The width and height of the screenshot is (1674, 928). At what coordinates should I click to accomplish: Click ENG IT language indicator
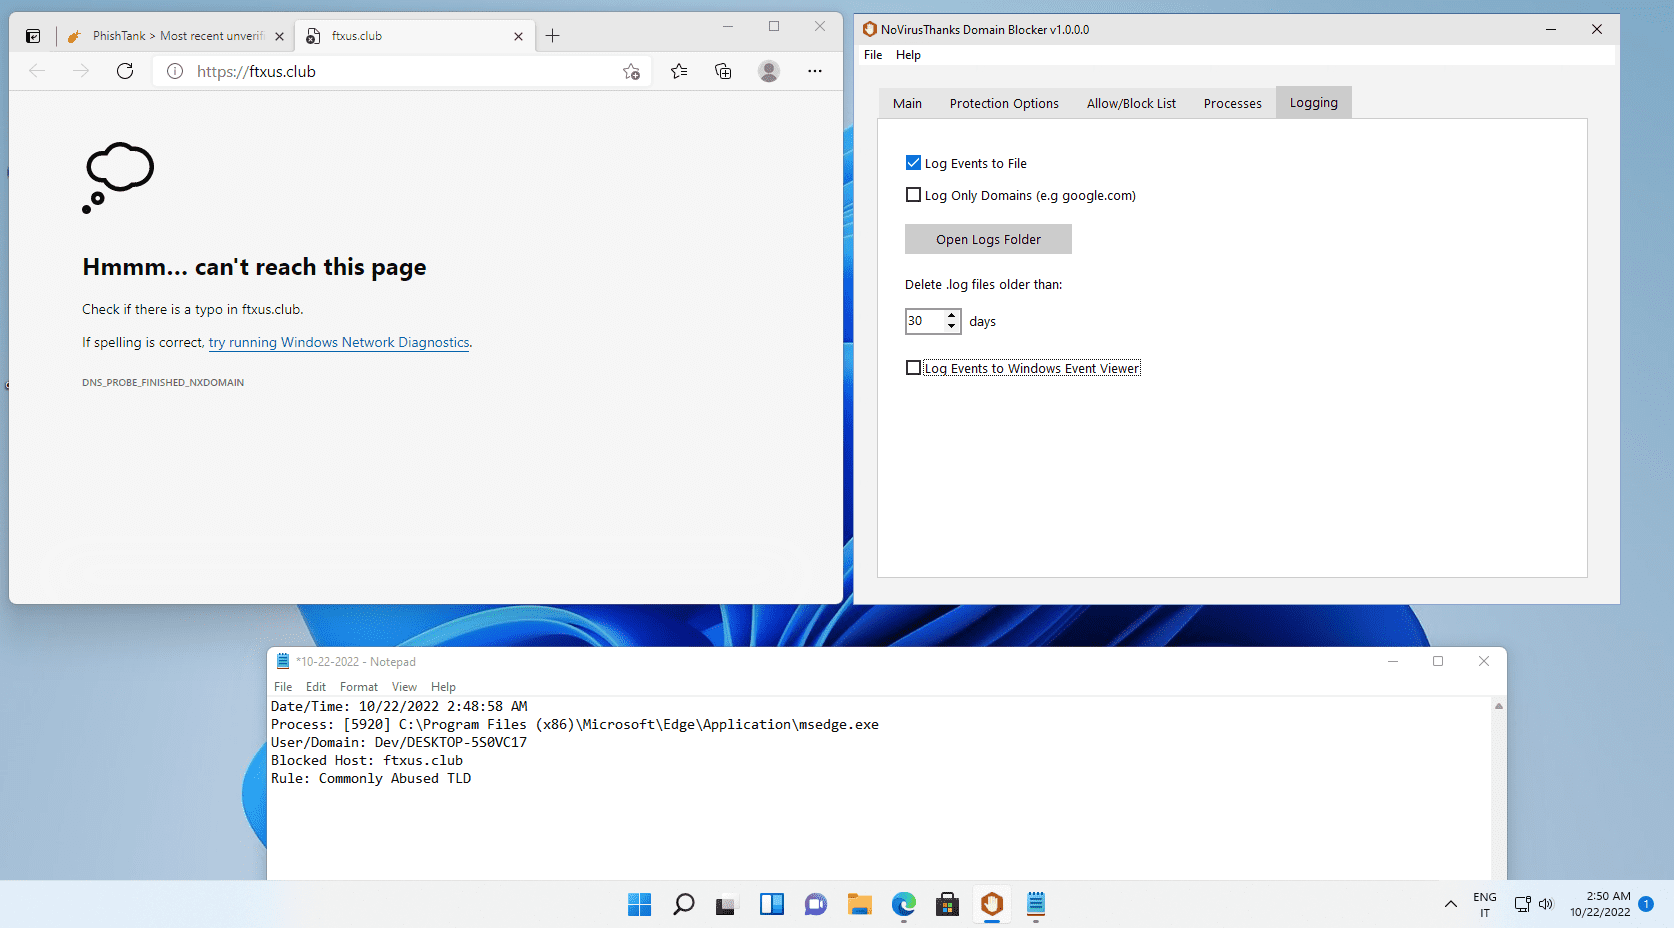[1485, 904]
